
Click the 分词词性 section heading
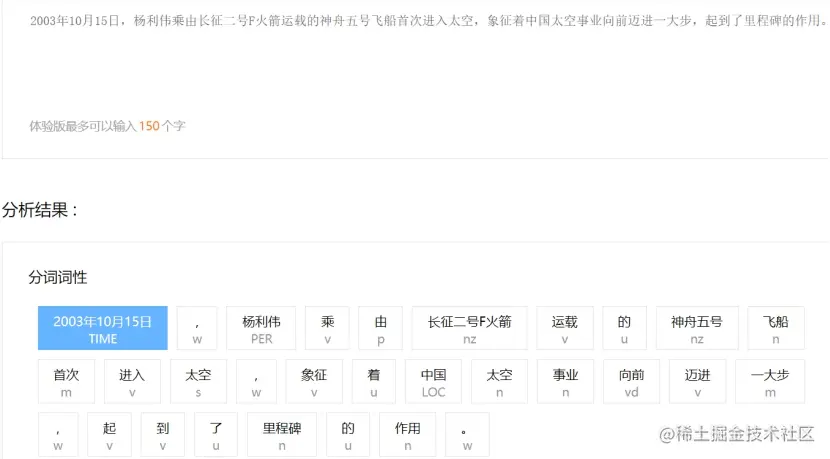point(58,277)
